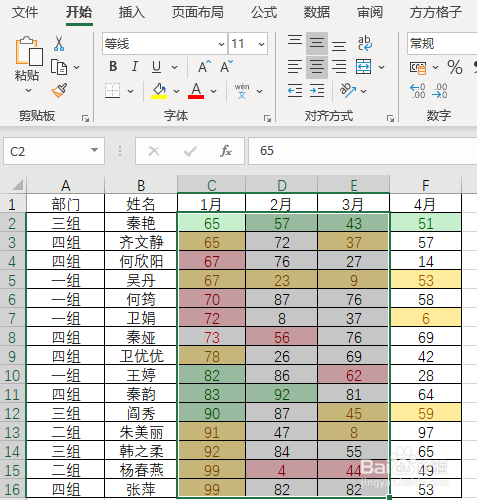Apply cell borders using borders icon
Image resolution: width=477 pixels, height=500 pixels.
pyautogui.click(x=112, y=91)
